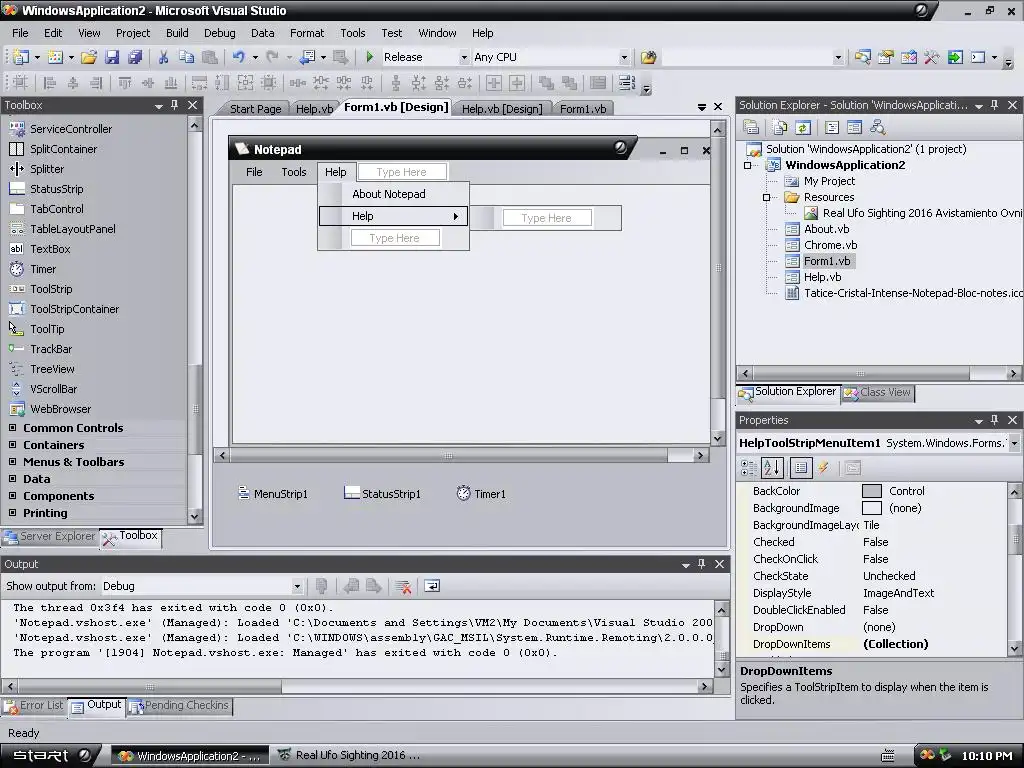Collapse WindowsApplication2 project node
The width and height of the screenshot is (1024, 768).
(x=747, y=165)
